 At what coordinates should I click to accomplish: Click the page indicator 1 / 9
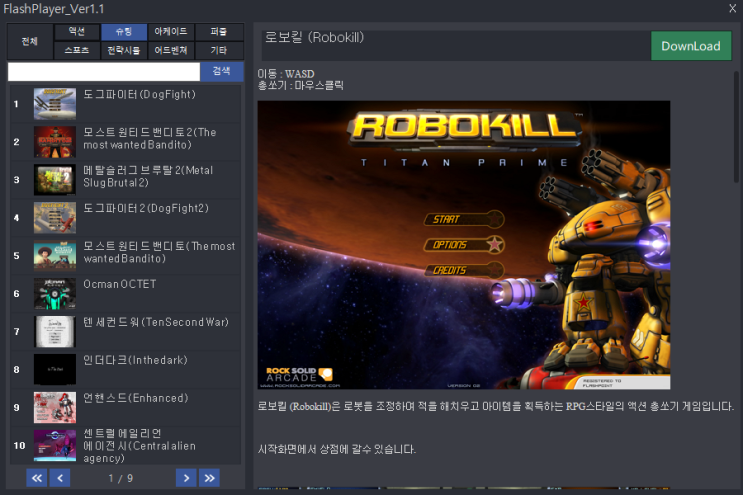[x=121, y=478]
